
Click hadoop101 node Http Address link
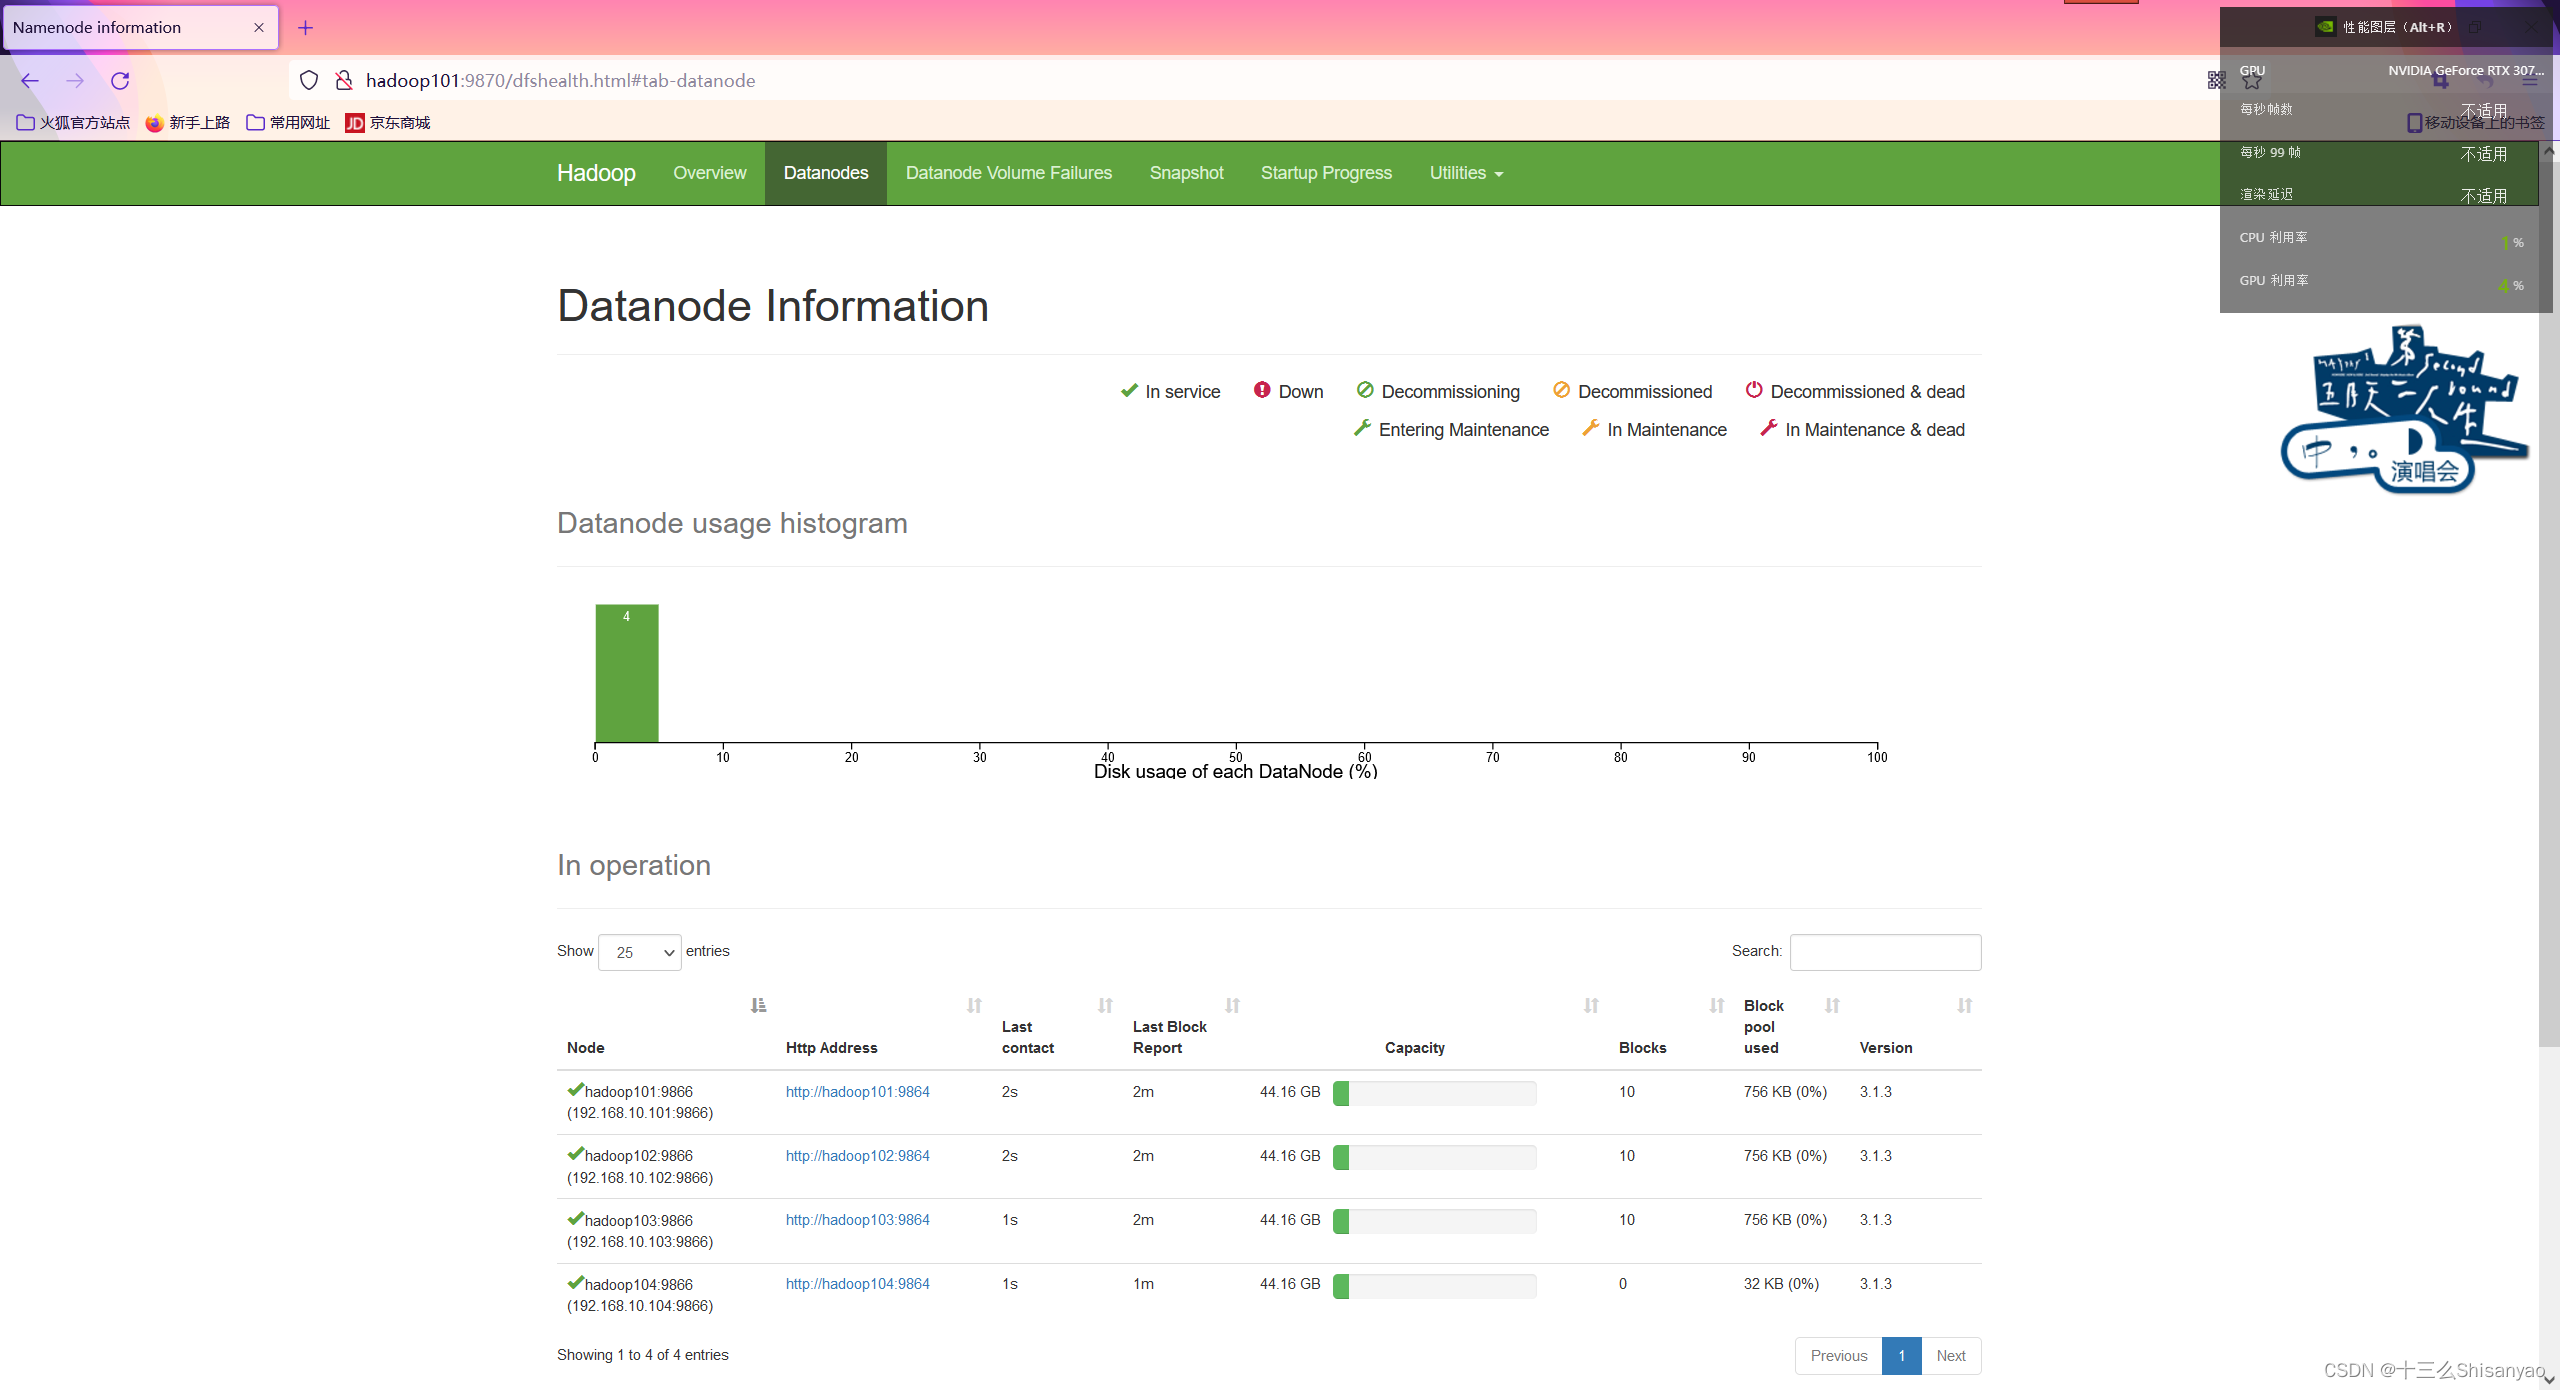point(856,1090)
